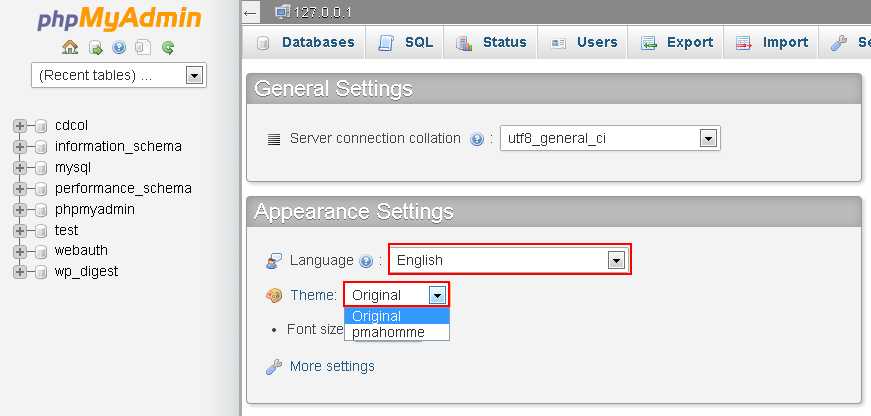
Task: Open the phpmyadmin database link
Action: point(95,210)
